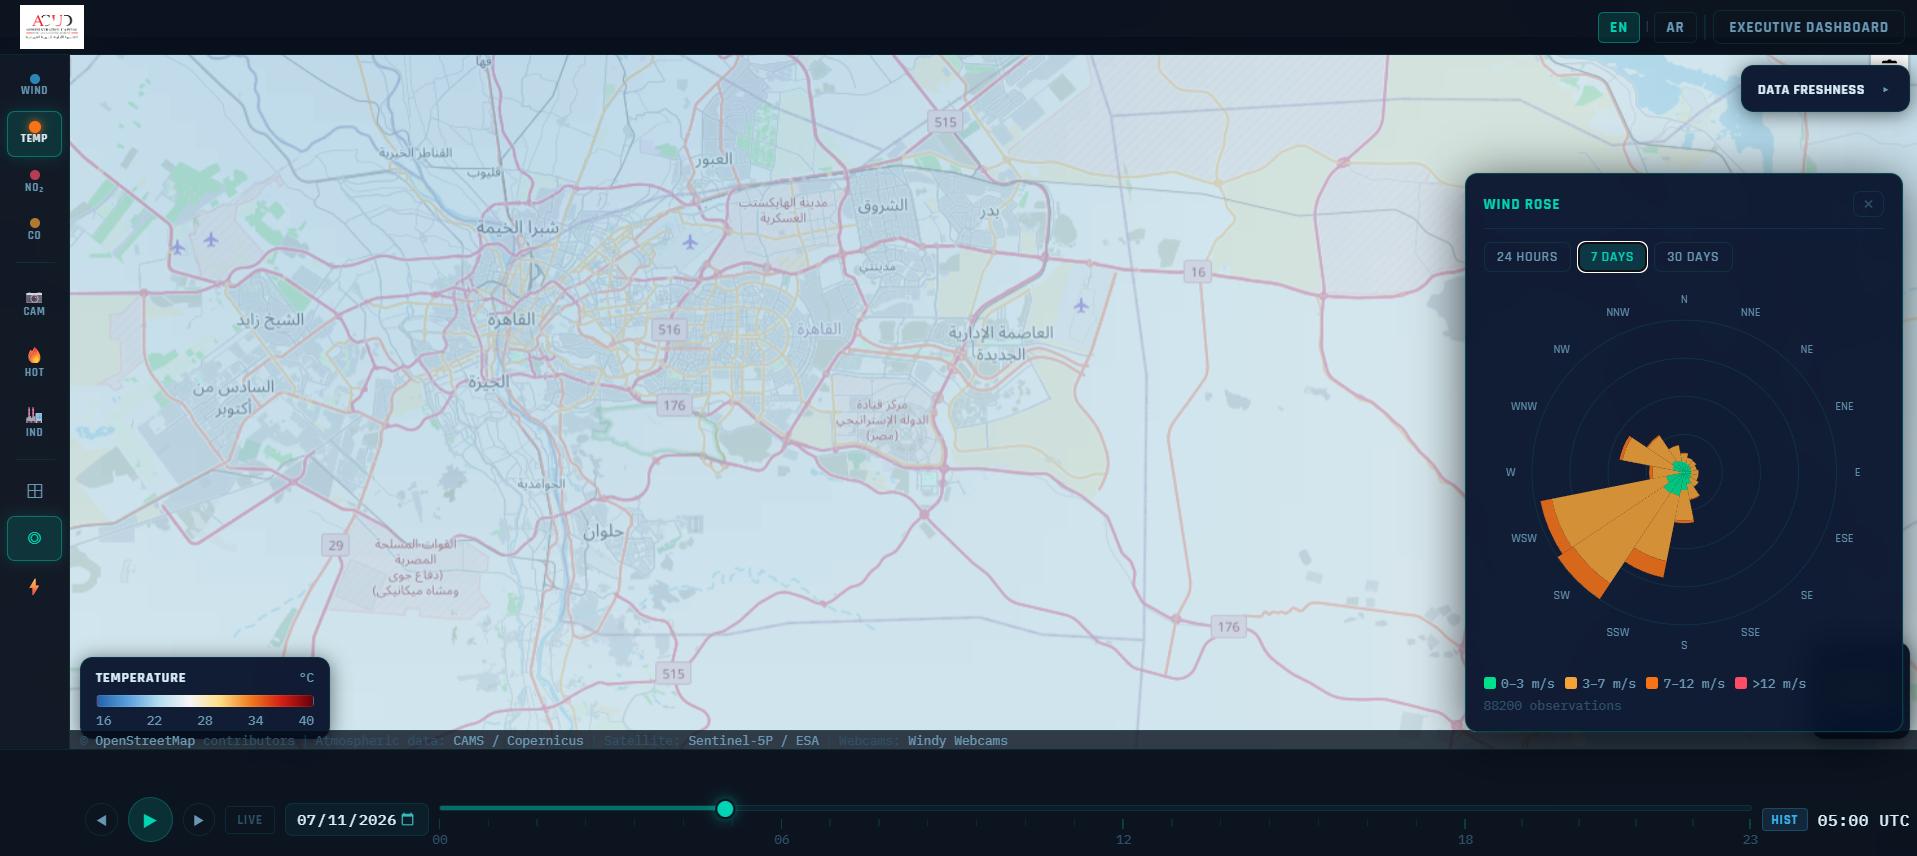Open the Sentinel-5P / ESA link
Viewport: 1917px width, 856px height.
[753, 741]
